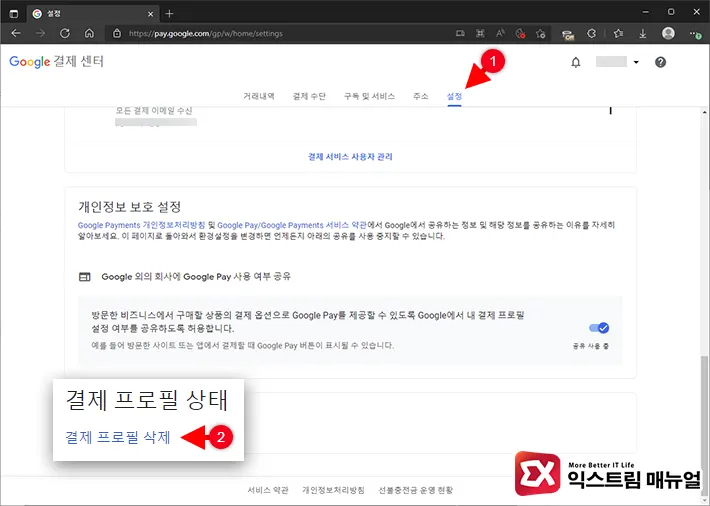The height and width of the screenshot is (506, 710).
Task: Open the footer 서비스 약관 link
Action: point(268,490)
